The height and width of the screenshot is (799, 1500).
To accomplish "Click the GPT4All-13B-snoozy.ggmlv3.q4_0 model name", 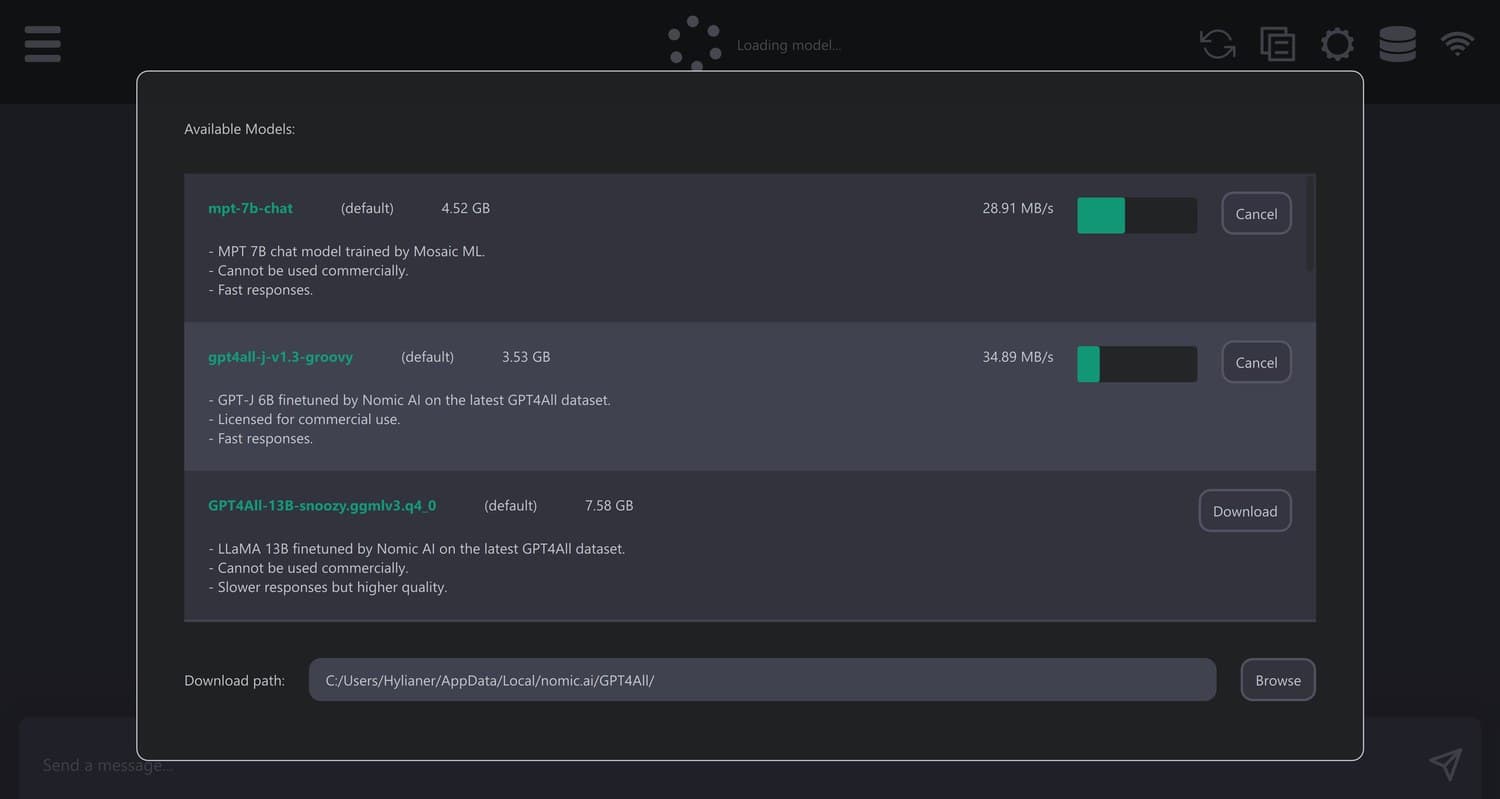I will click(322, 506).
